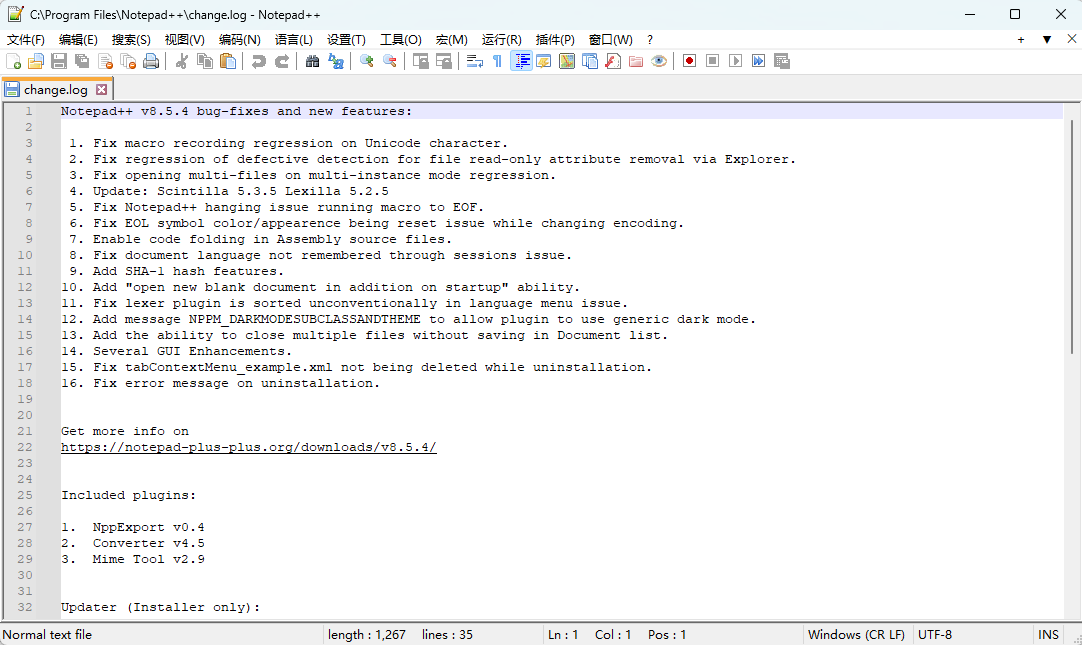Open Folder as Workspace icon
The width and height of the screenshot is (1082, 645).
636,61
